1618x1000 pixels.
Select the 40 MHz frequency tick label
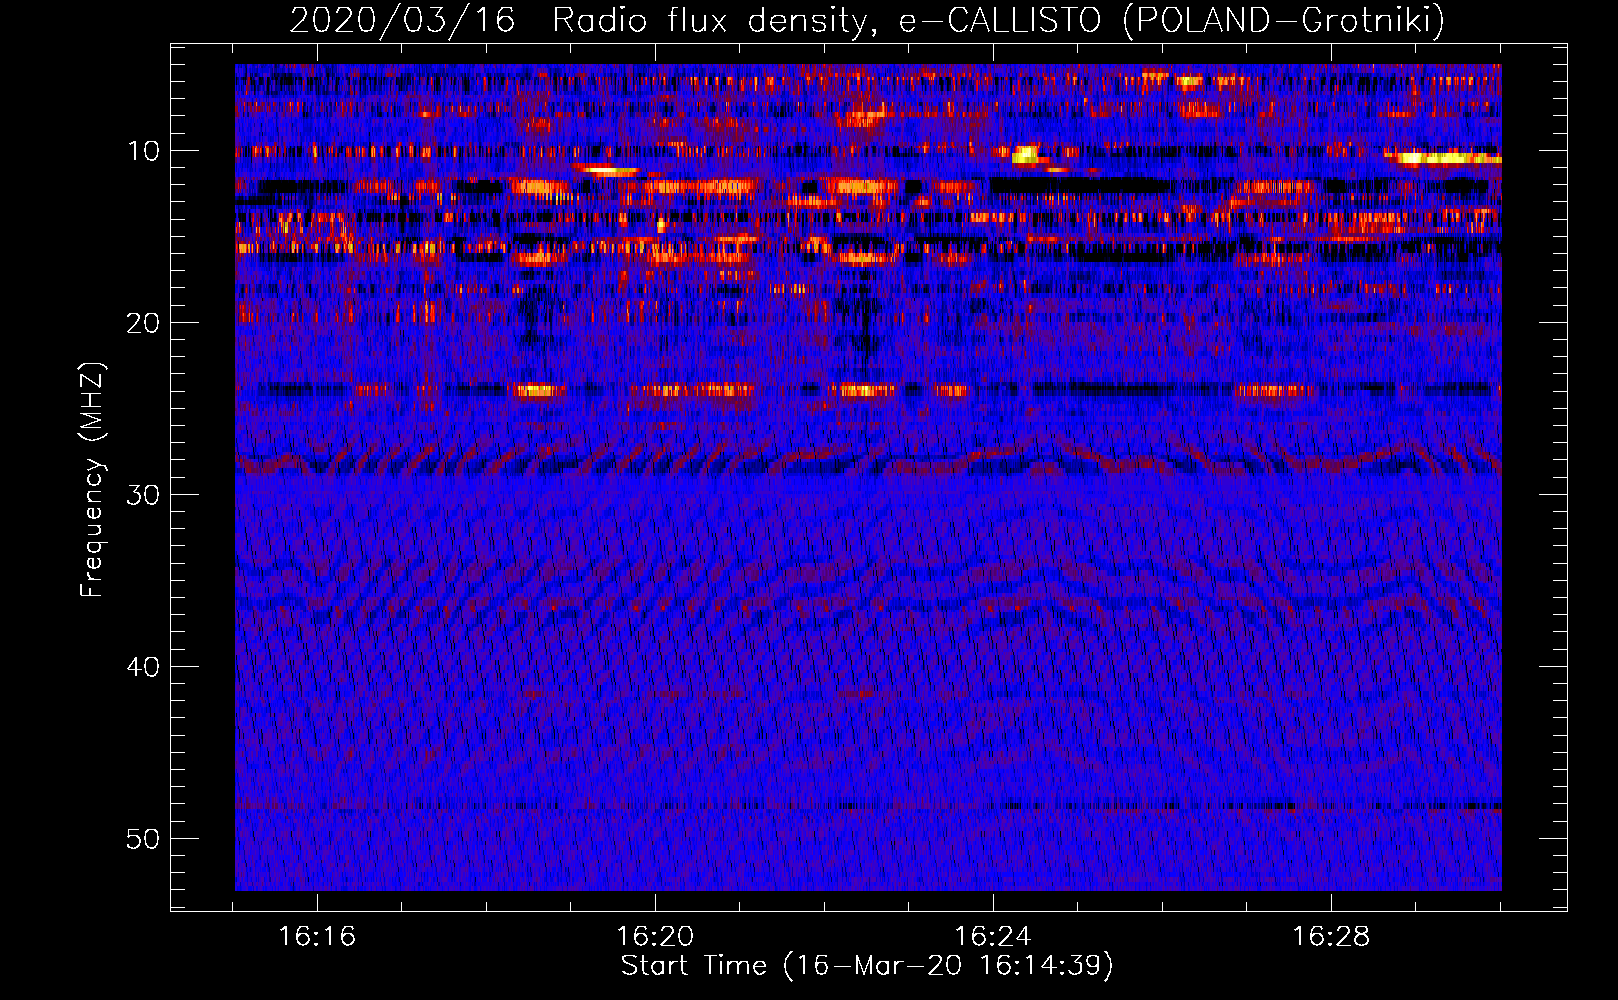pyautogui.click(x=143, y=667)
